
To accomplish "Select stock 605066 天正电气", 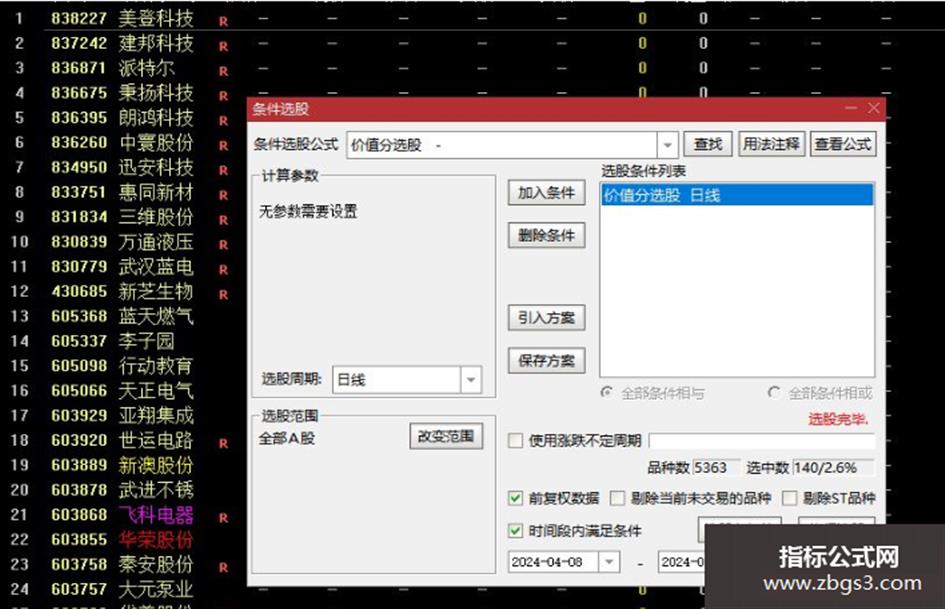I will click(x=122, y=391).
